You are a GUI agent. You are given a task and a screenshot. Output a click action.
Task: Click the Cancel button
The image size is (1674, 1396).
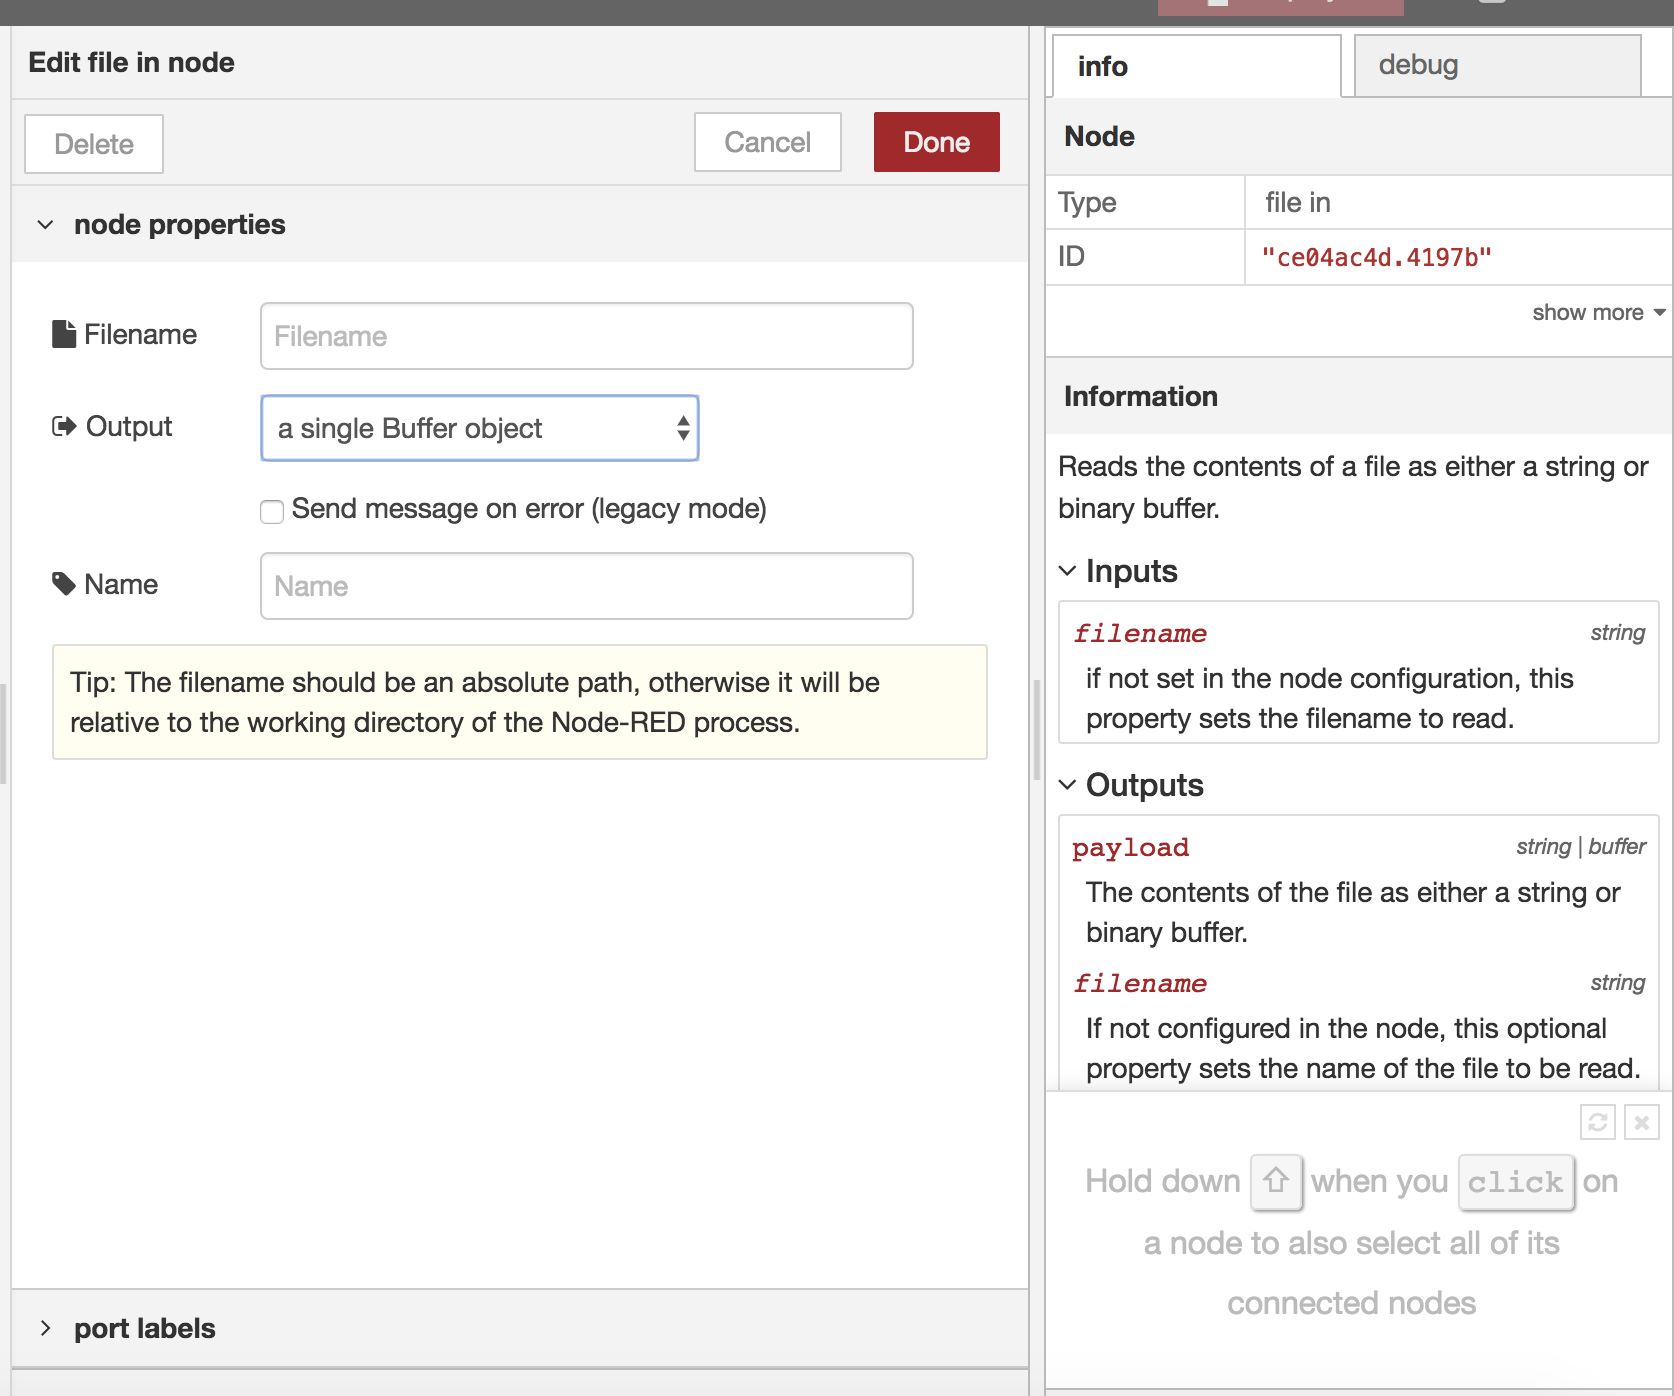767,142
